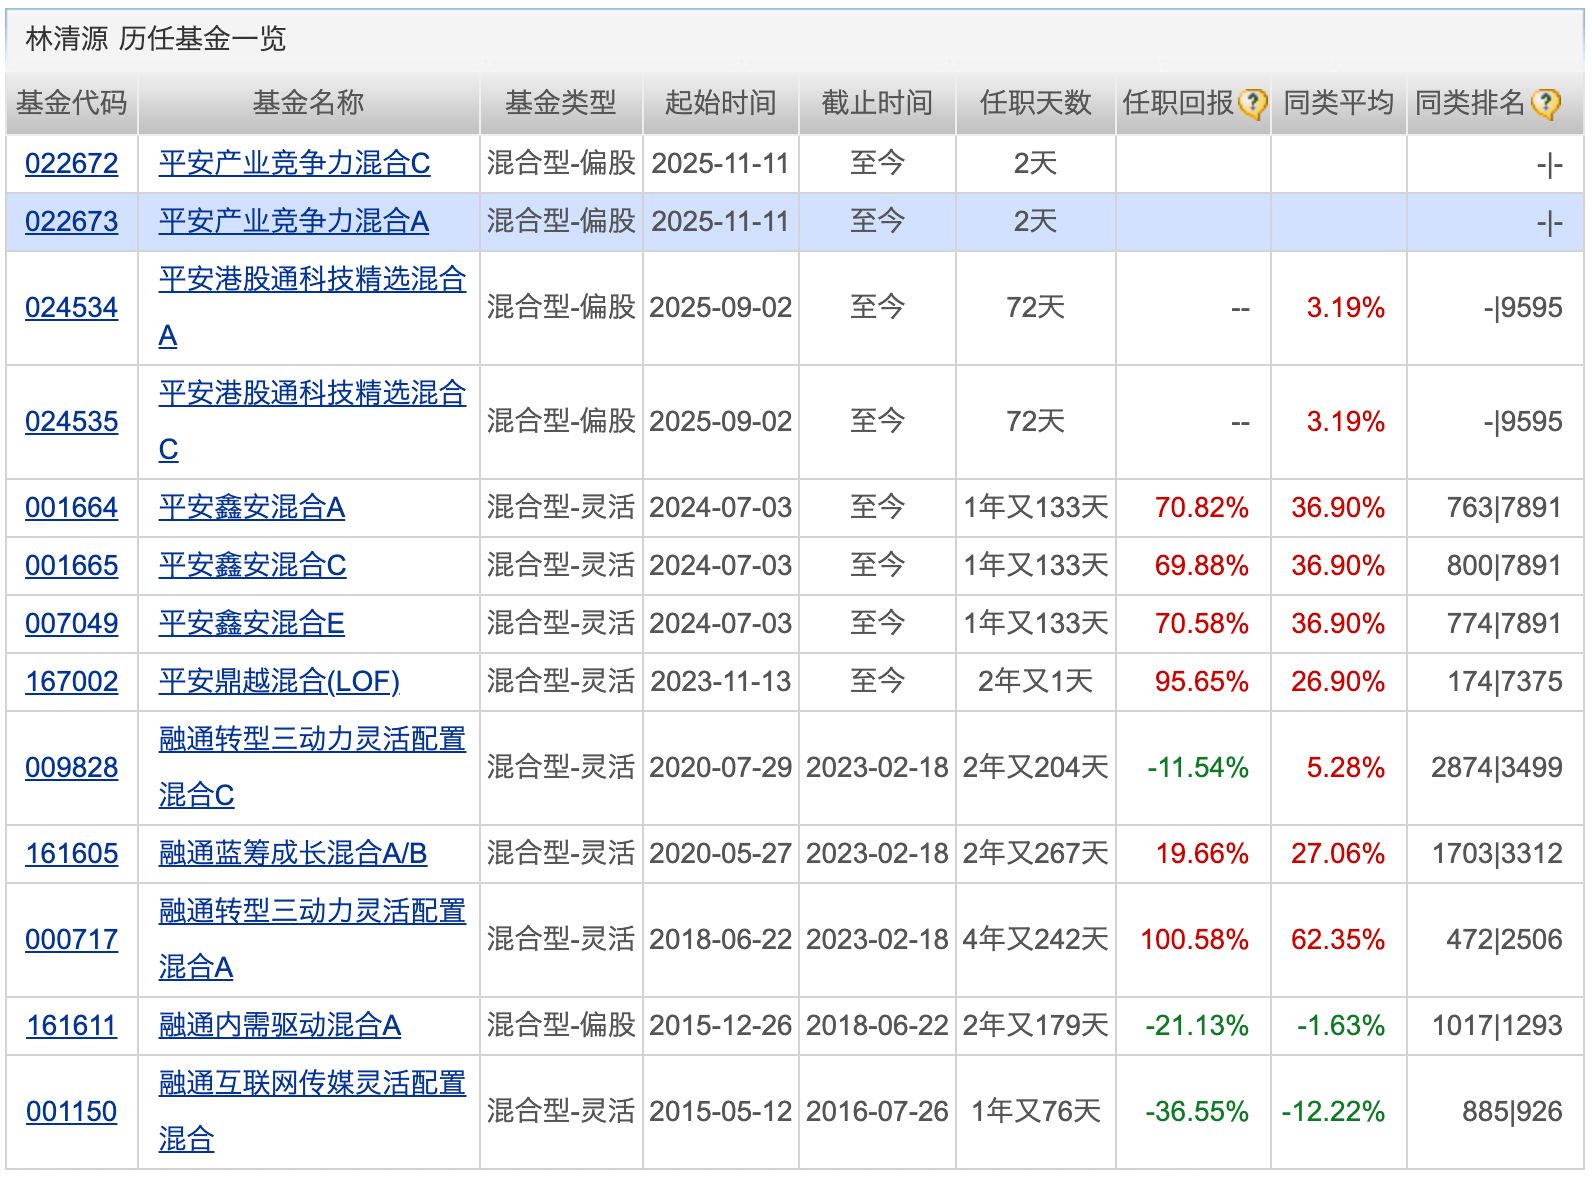Open 平安鑫安混合A fund link

point(251,508)
